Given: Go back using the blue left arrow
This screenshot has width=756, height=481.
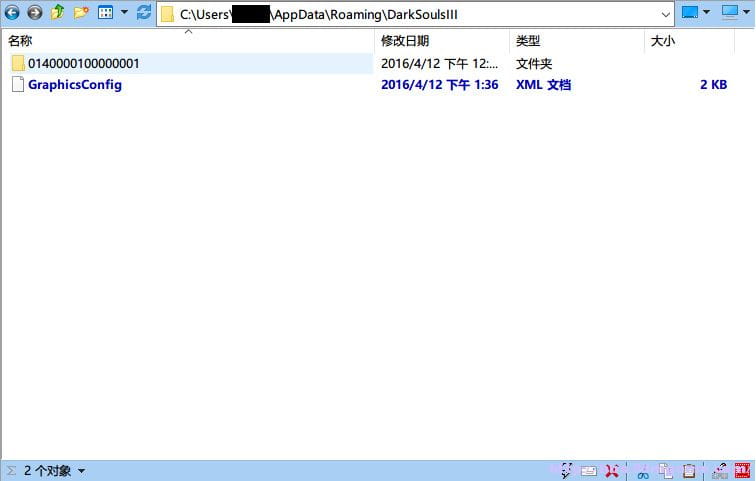Looking at the screenshot, I should pos(12,13).
